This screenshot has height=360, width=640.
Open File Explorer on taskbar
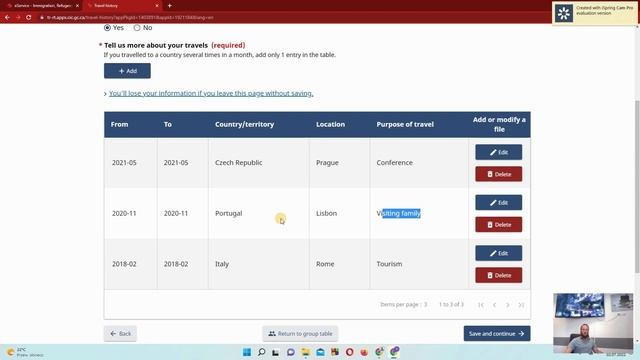pyautogui.click(x=305, y=352)
